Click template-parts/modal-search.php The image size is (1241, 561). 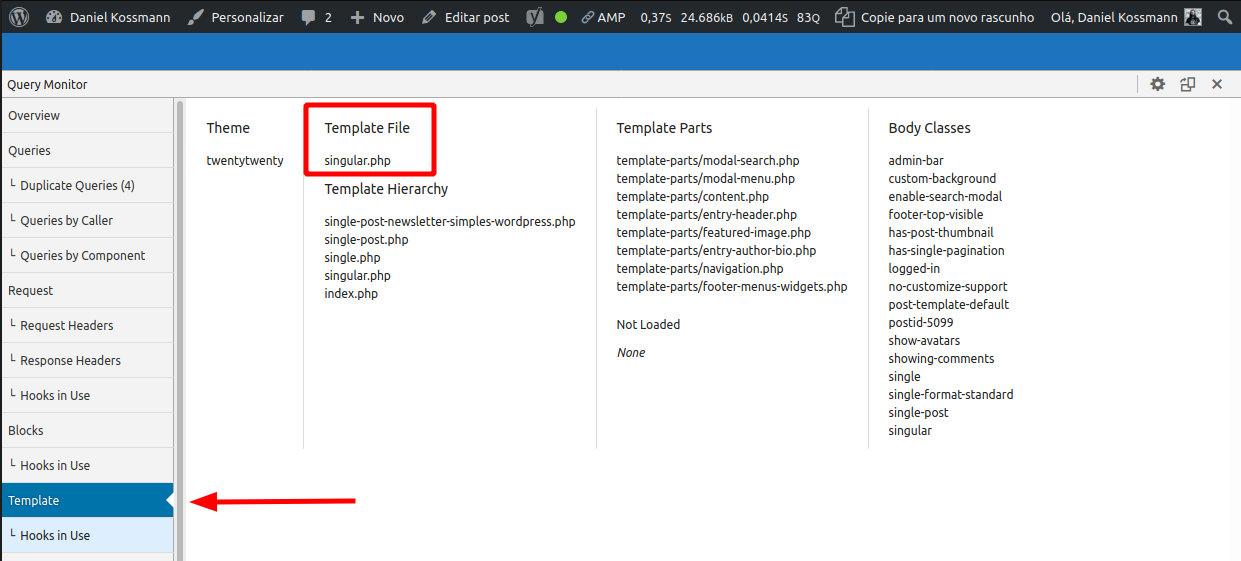click(708, 161)
